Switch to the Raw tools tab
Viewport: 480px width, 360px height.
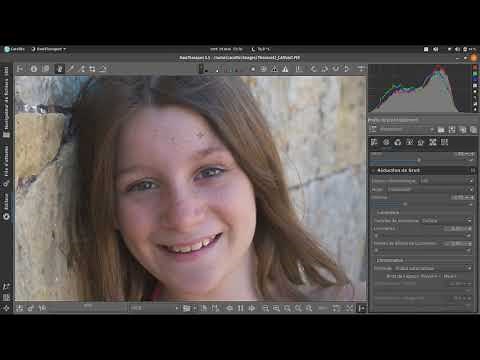(433, 142)
